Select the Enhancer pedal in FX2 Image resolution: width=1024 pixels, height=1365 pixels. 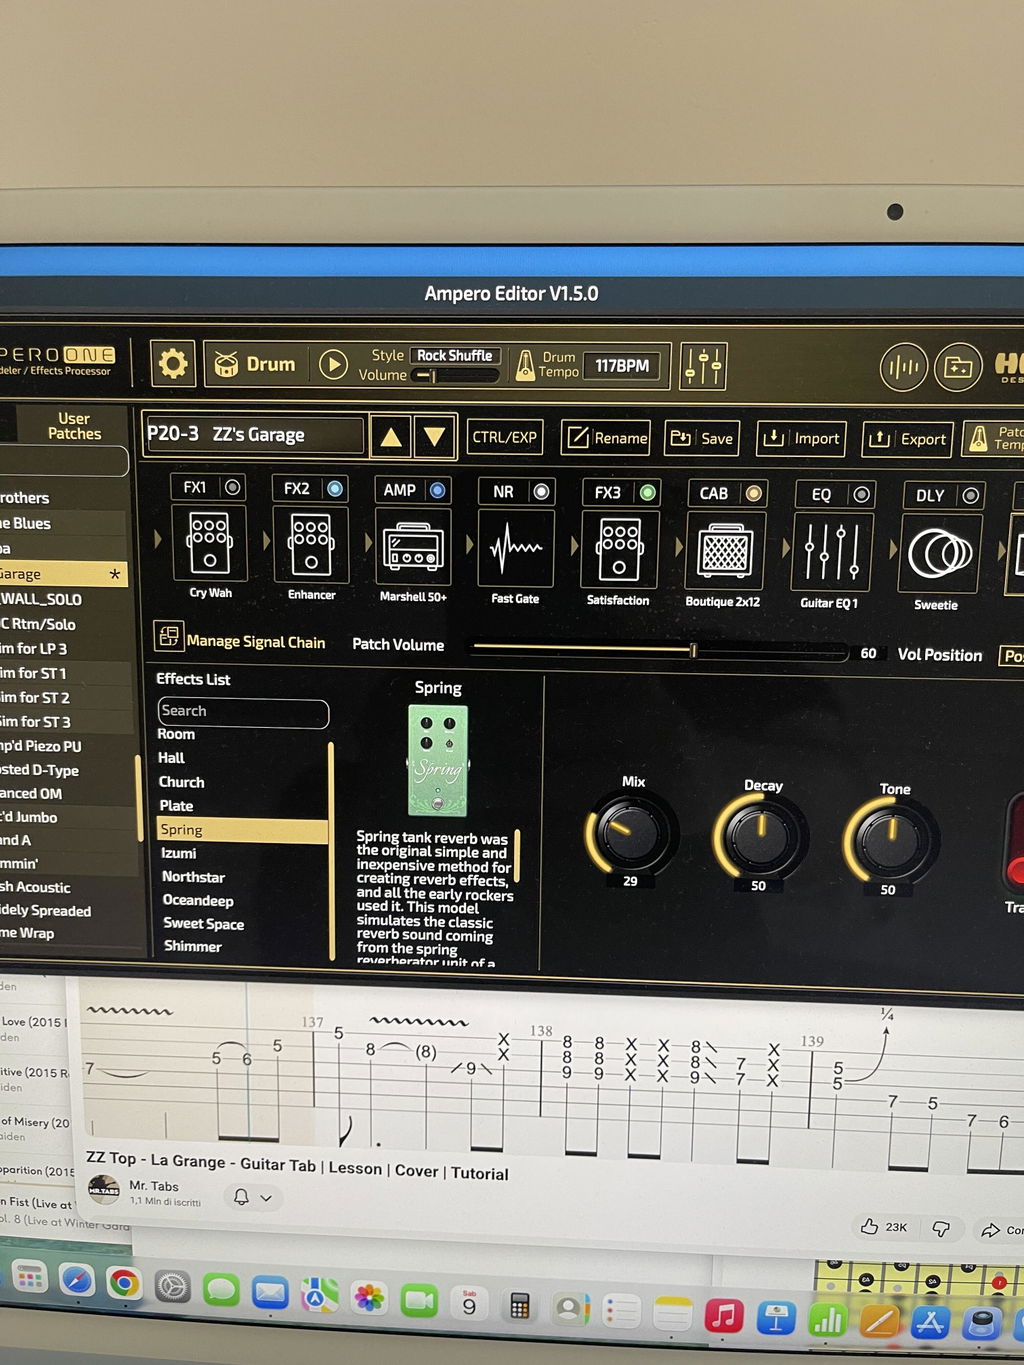311,545
